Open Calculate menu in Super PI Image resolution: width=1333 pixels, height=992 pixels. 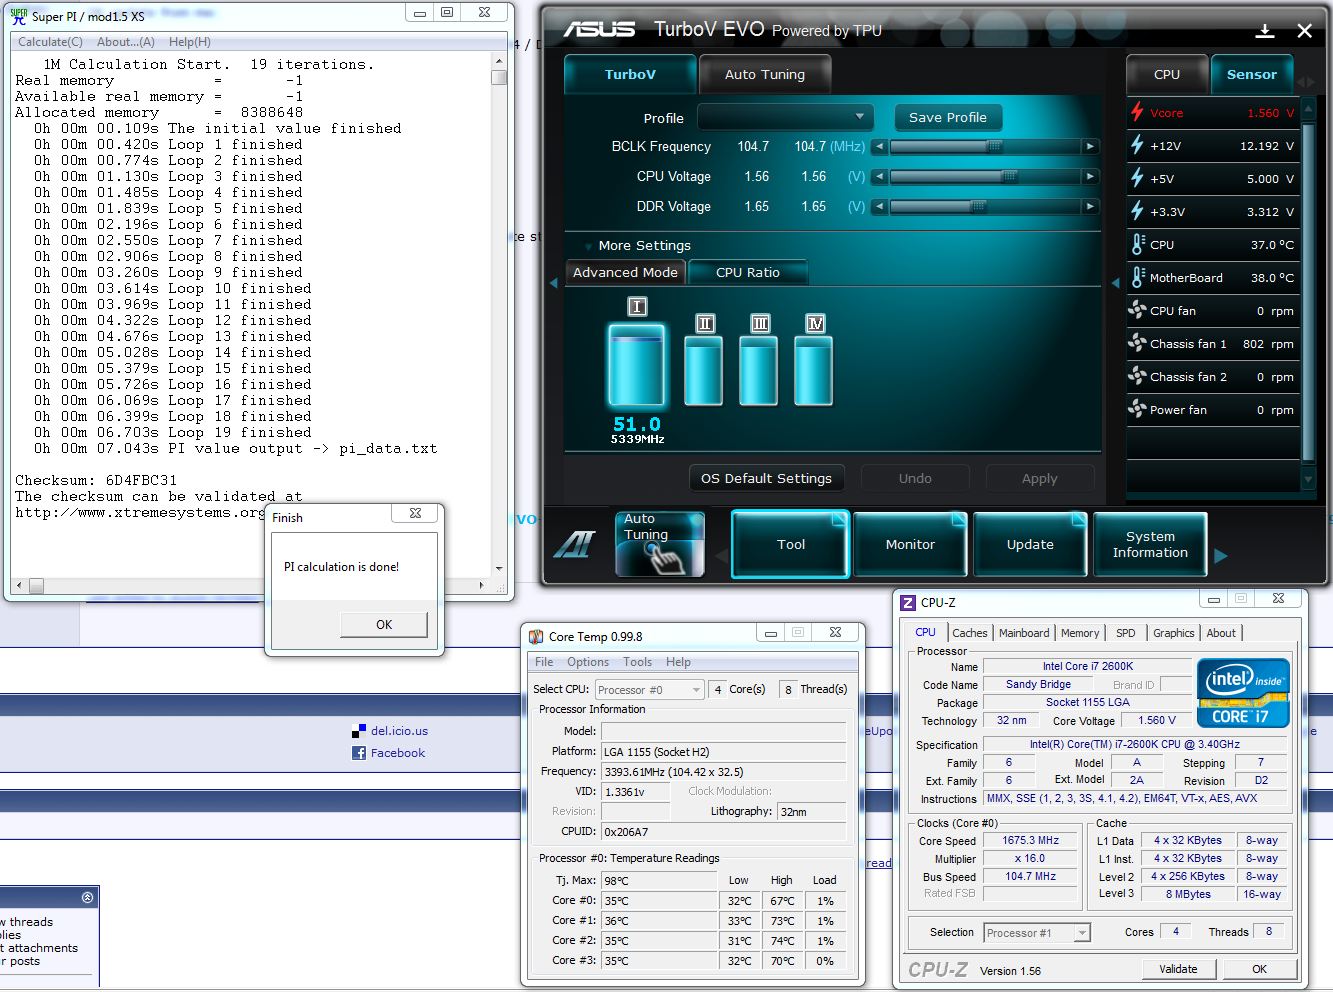coord(50,42)
